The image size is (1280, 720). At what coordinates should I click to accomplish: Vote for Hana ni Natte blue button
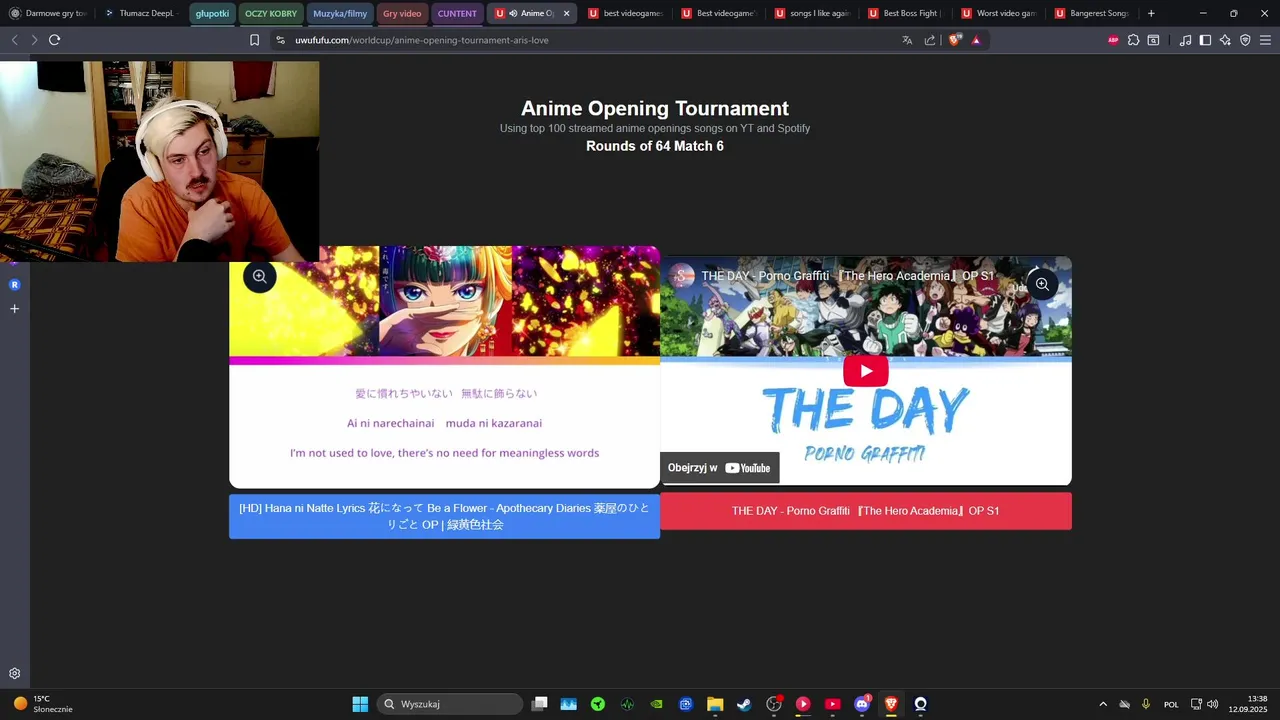(444, 516)
